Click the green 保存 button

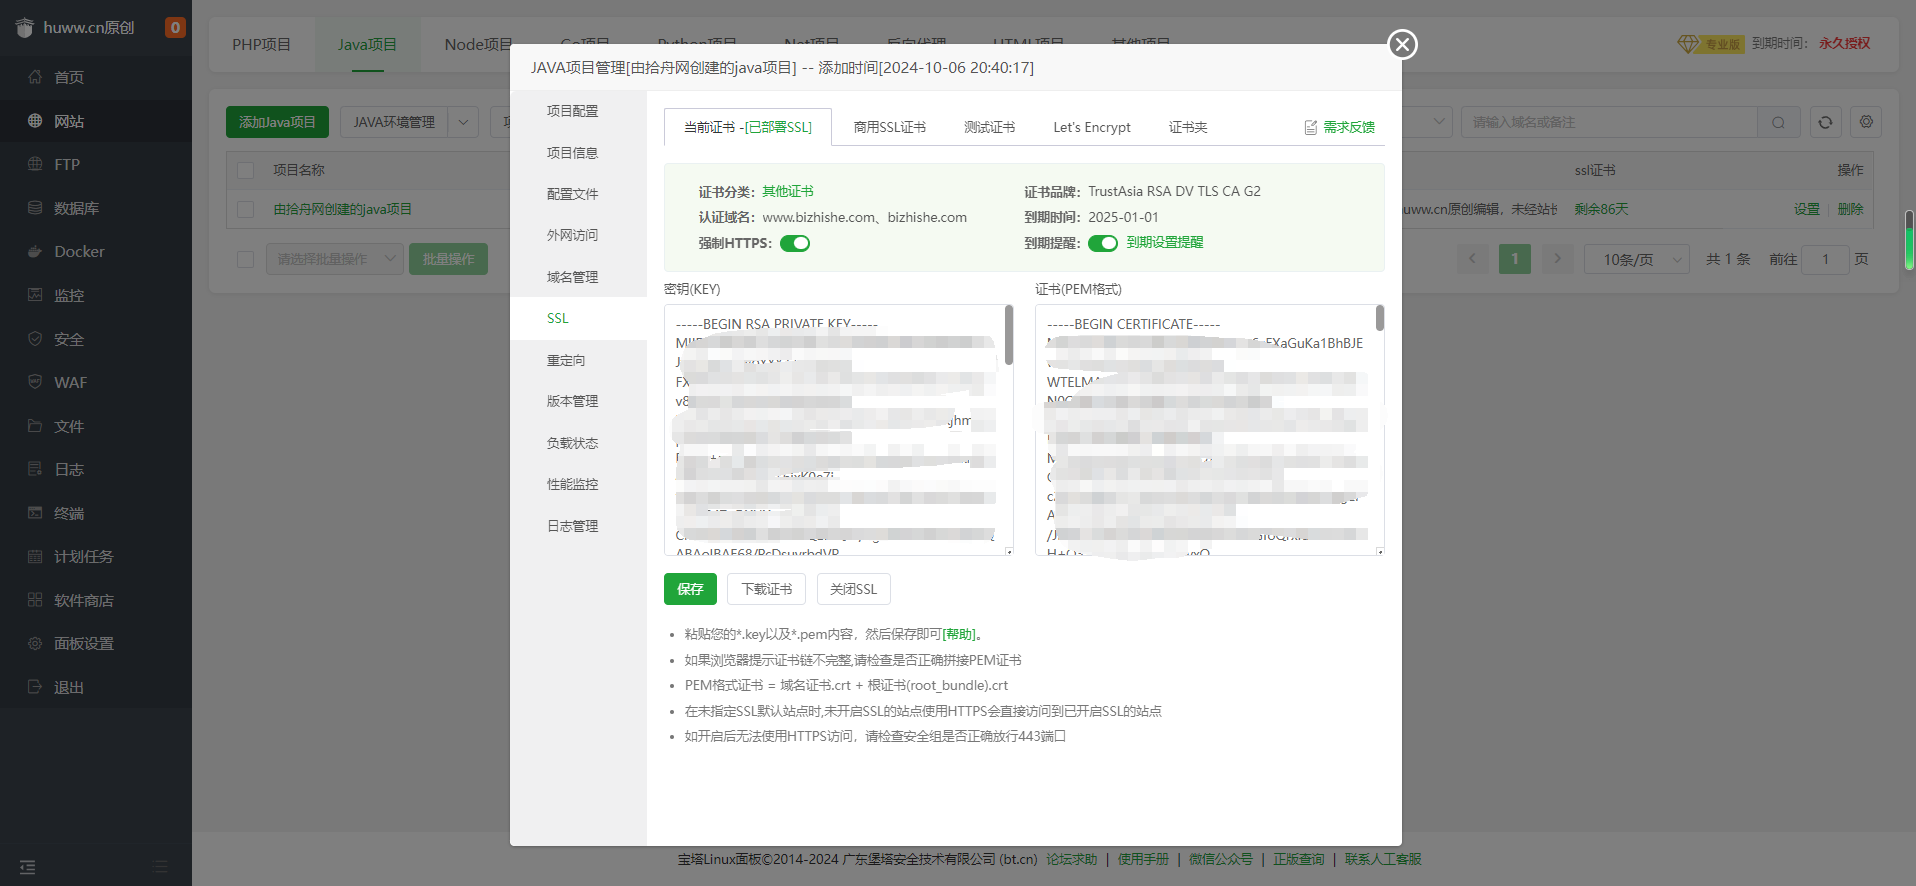[x=690, y=589]
